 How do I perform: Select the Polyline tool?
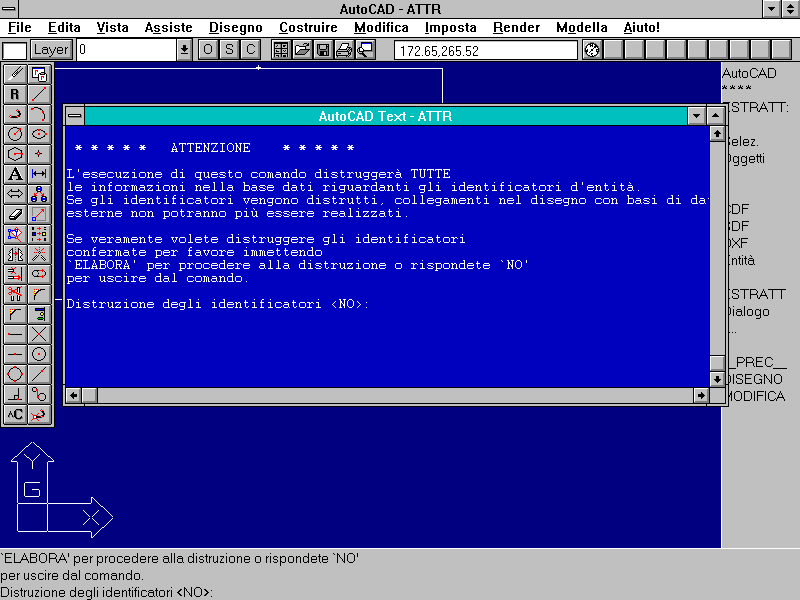pos(15,114)
